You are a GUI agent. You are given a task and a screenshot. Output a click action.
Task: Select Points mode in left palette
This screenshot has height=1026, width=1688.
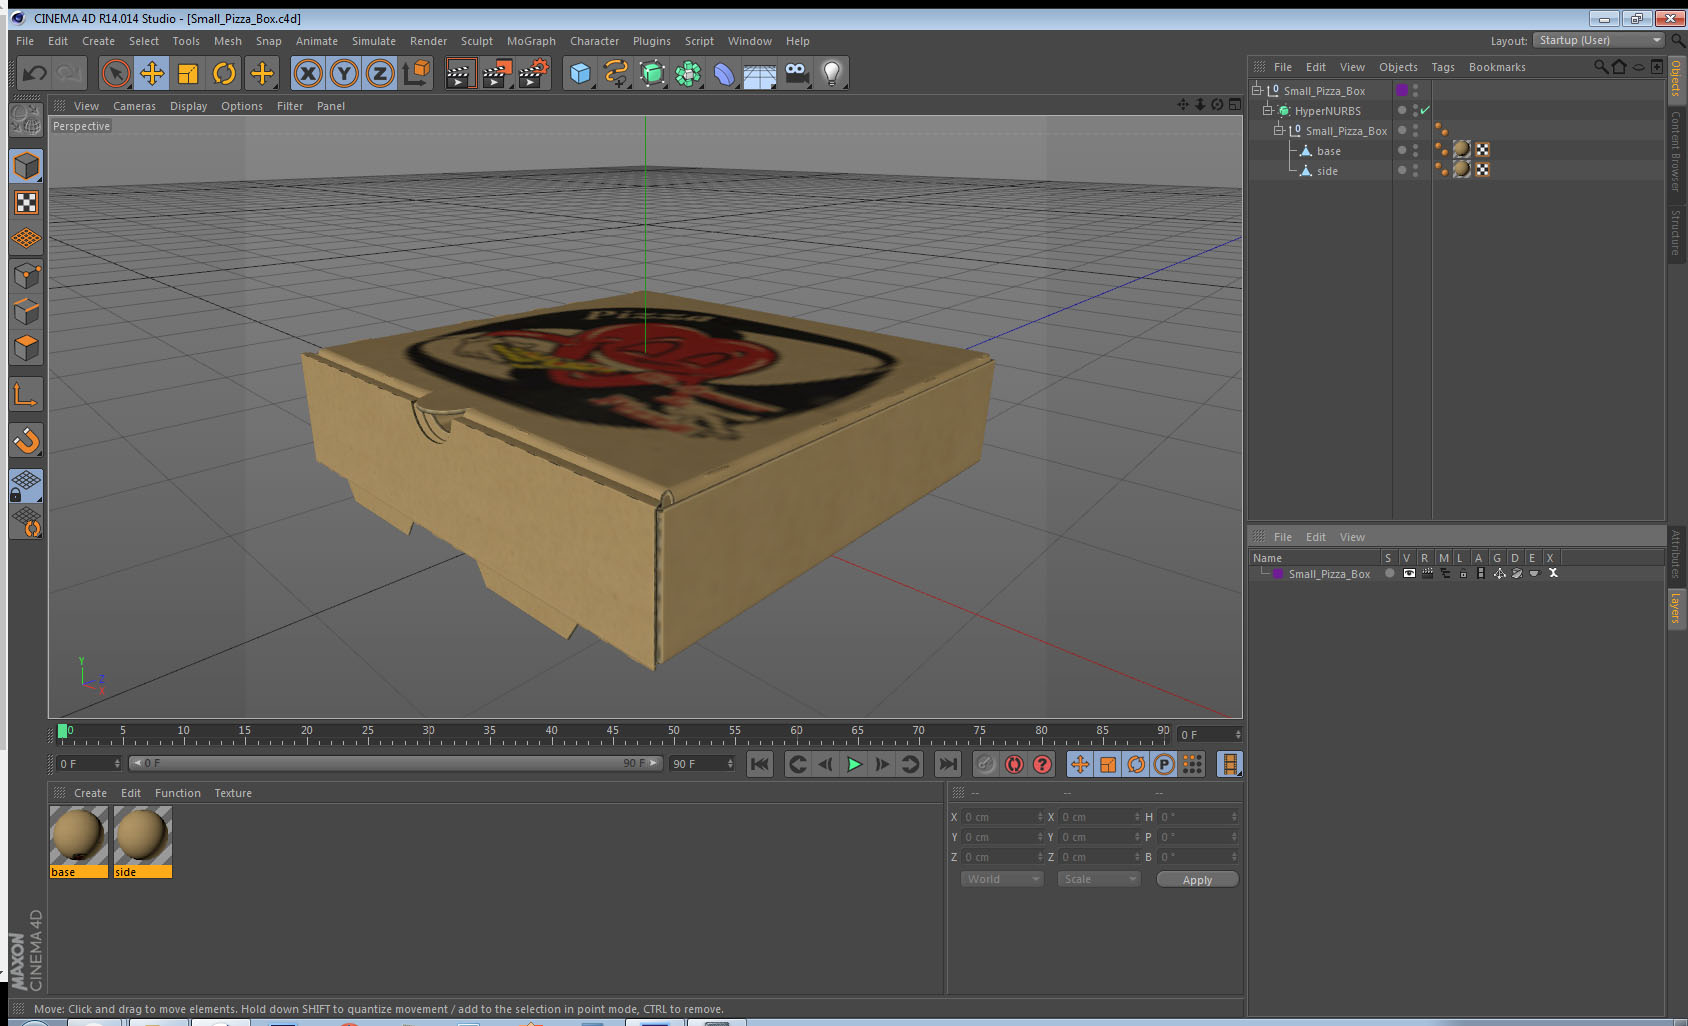(26, 276)
